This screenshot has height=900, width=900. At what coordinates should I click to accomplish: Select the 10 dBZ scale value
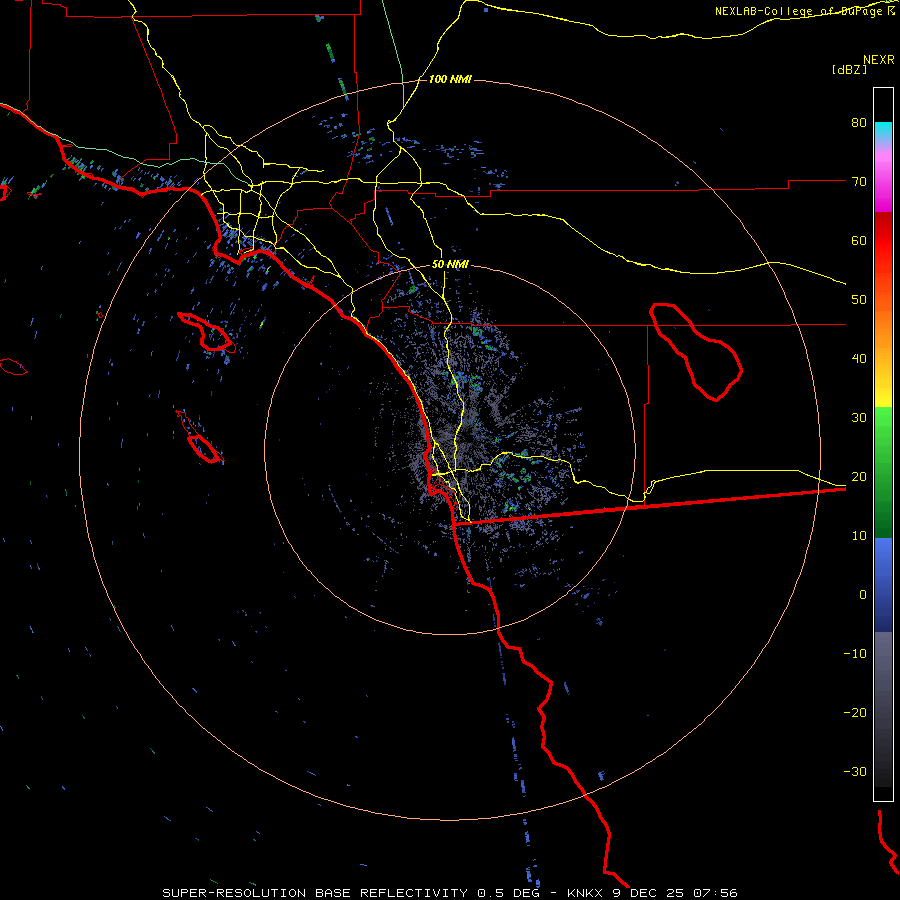coord(859,536)
